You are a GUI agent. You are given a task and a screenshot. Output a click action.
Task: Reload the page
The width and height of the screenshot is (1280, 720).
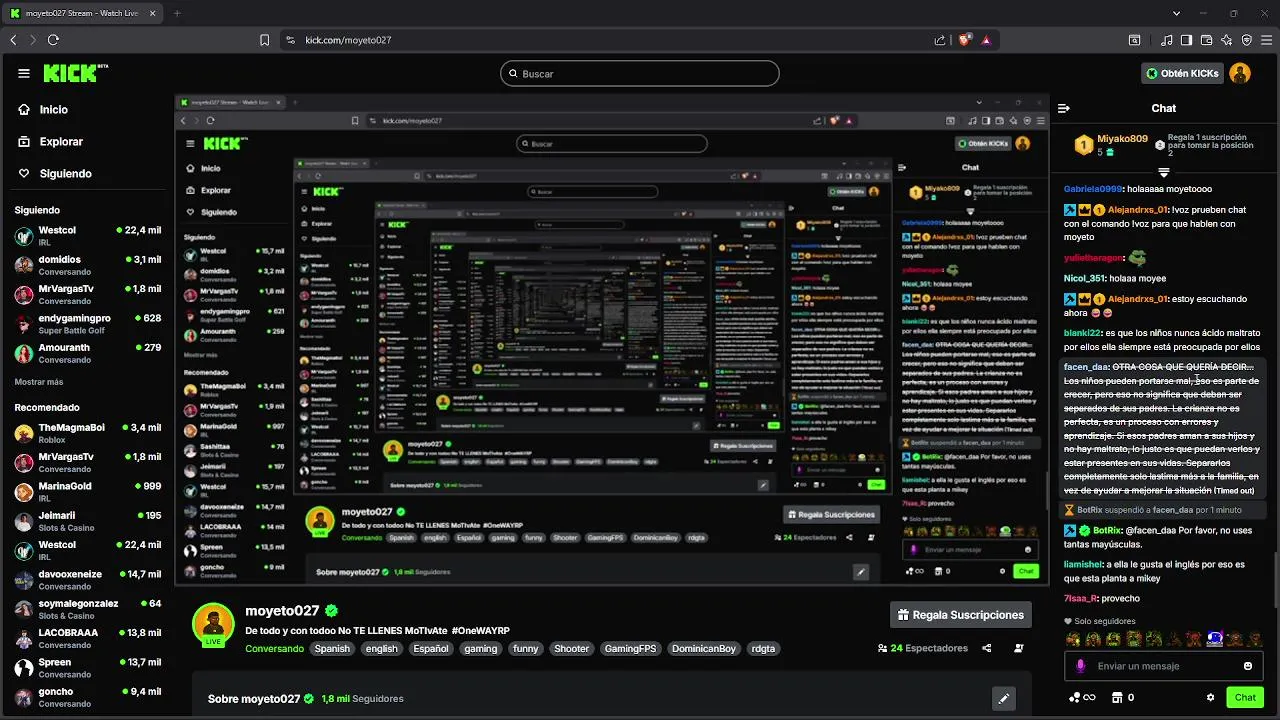(x=53, y=40)
